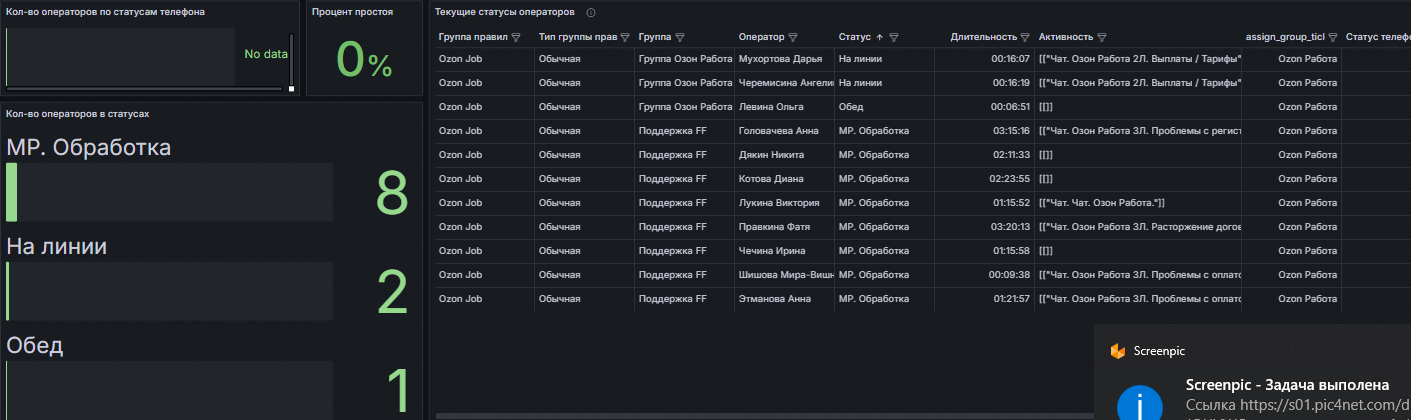Click the Обед bar gauge
The width and height of the screenshot is (1411, 420).
pos(169,390)
